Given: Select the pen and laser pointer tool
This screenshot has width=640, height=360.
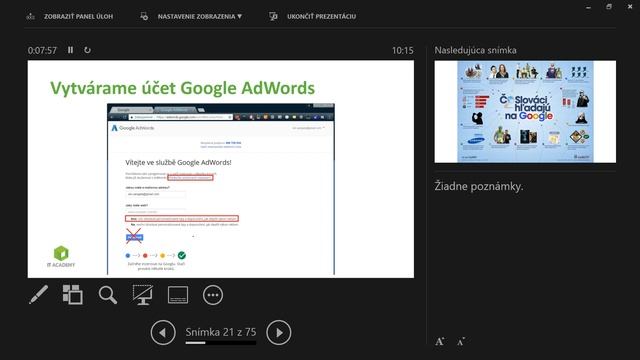Looking at the screenshot, I should click(39, 294).
